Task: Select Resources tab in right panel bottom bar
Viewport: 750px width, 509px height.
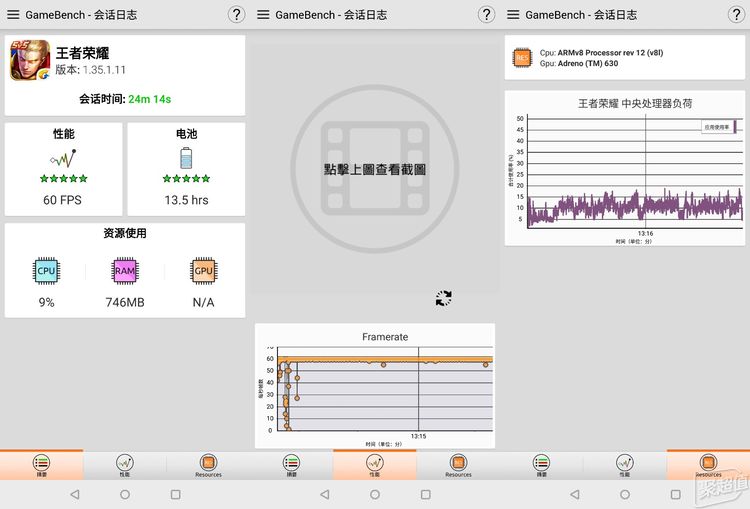Action: tap(708, 465)
